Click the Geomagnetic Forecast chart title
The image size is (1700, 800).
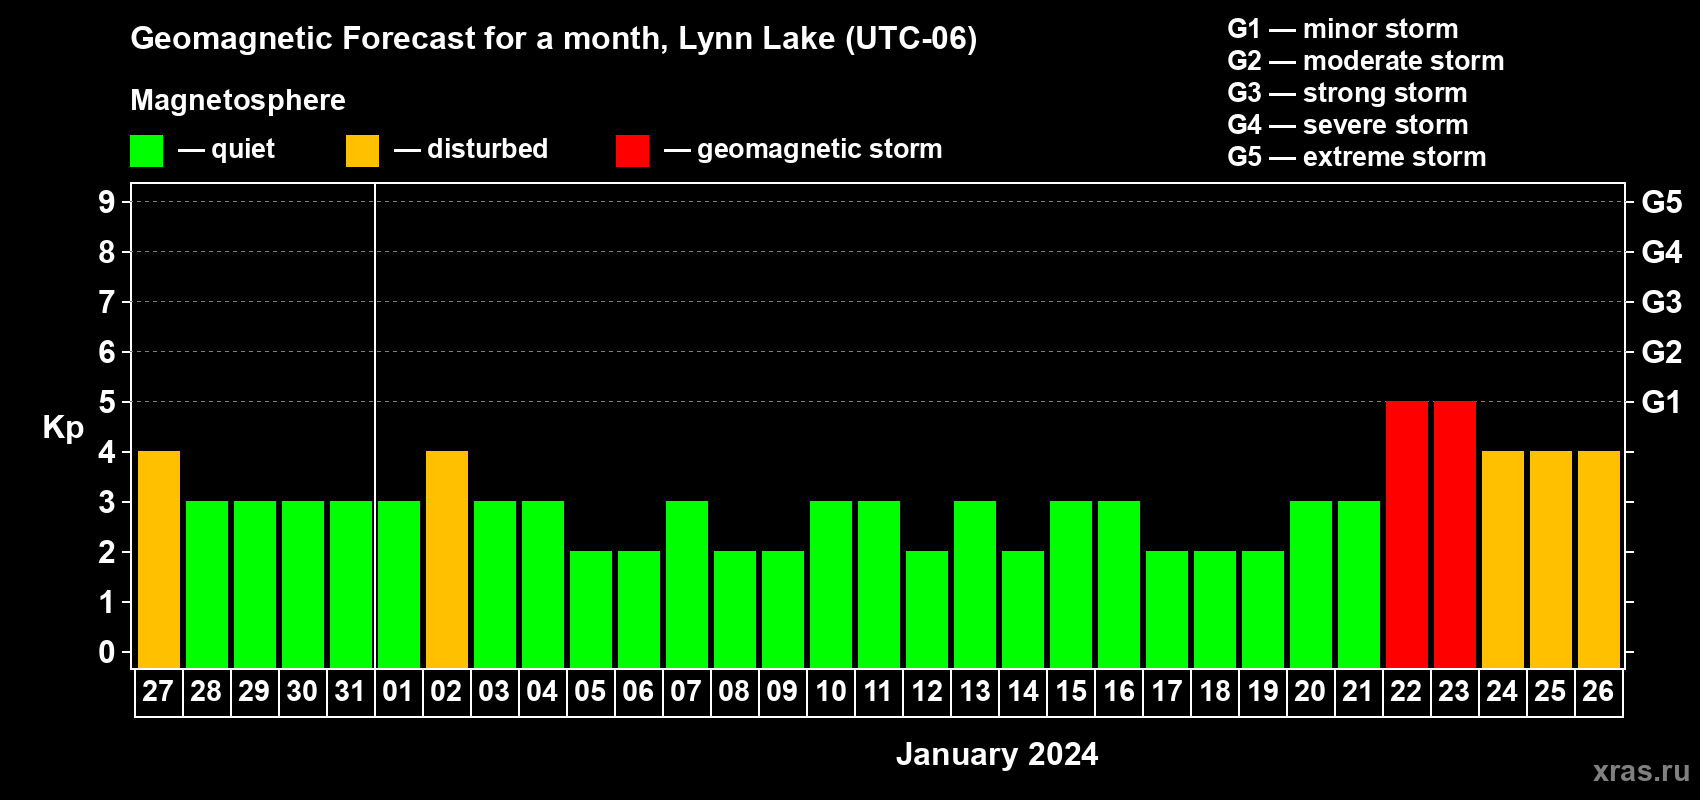pyautogui.click(x=554, y=38)
